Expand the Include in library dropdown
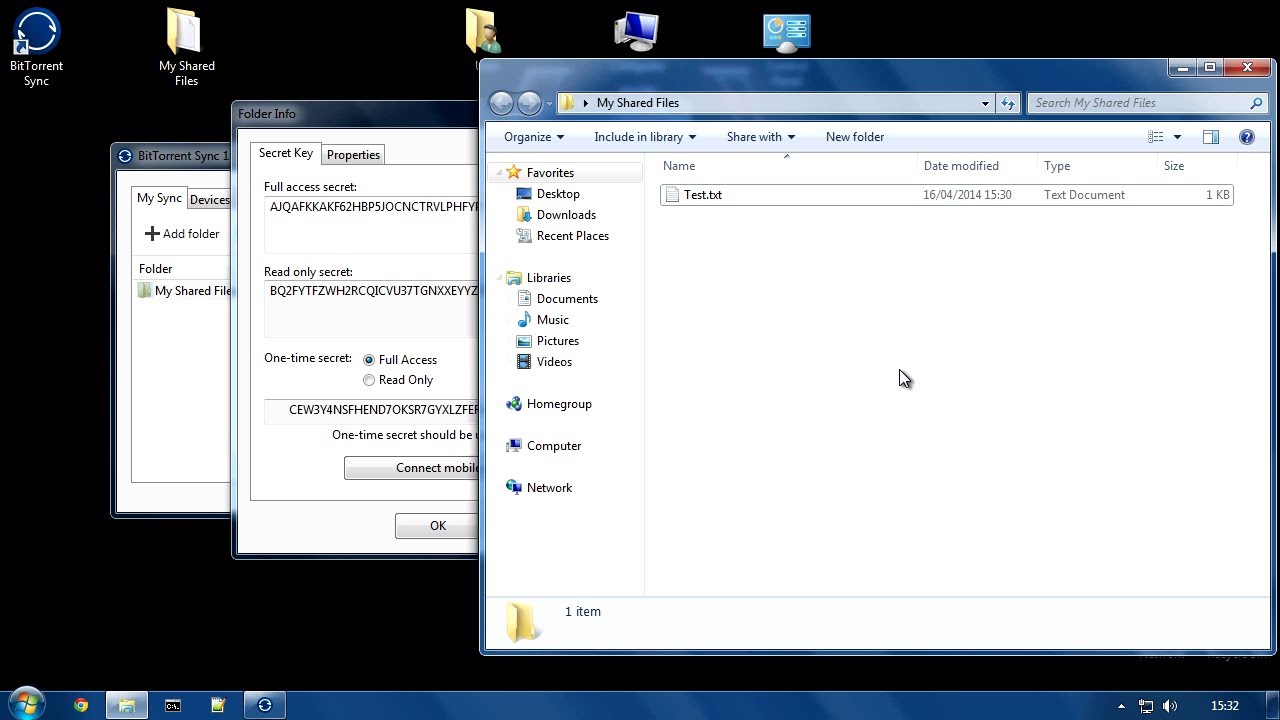The image size is (1280, 720). (x=645, y=137)
